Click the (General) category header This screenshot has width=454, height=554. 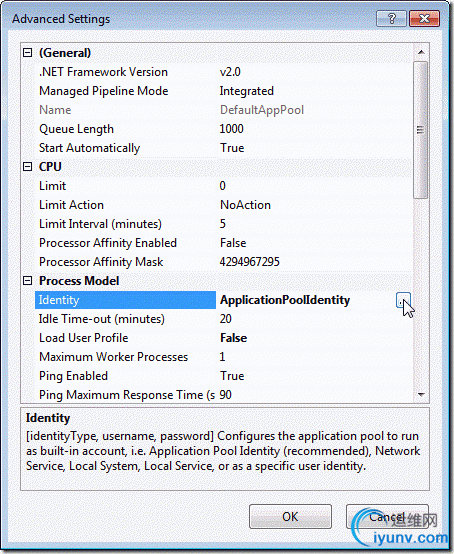(x=65, y=53)
